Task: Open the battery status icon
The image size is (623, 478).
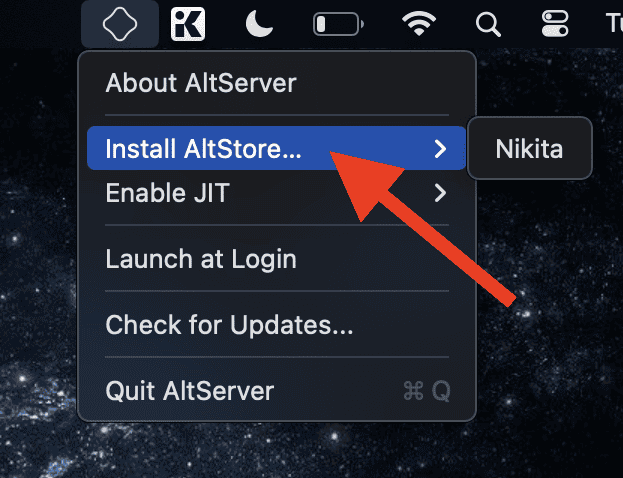Action: [337, 23]
